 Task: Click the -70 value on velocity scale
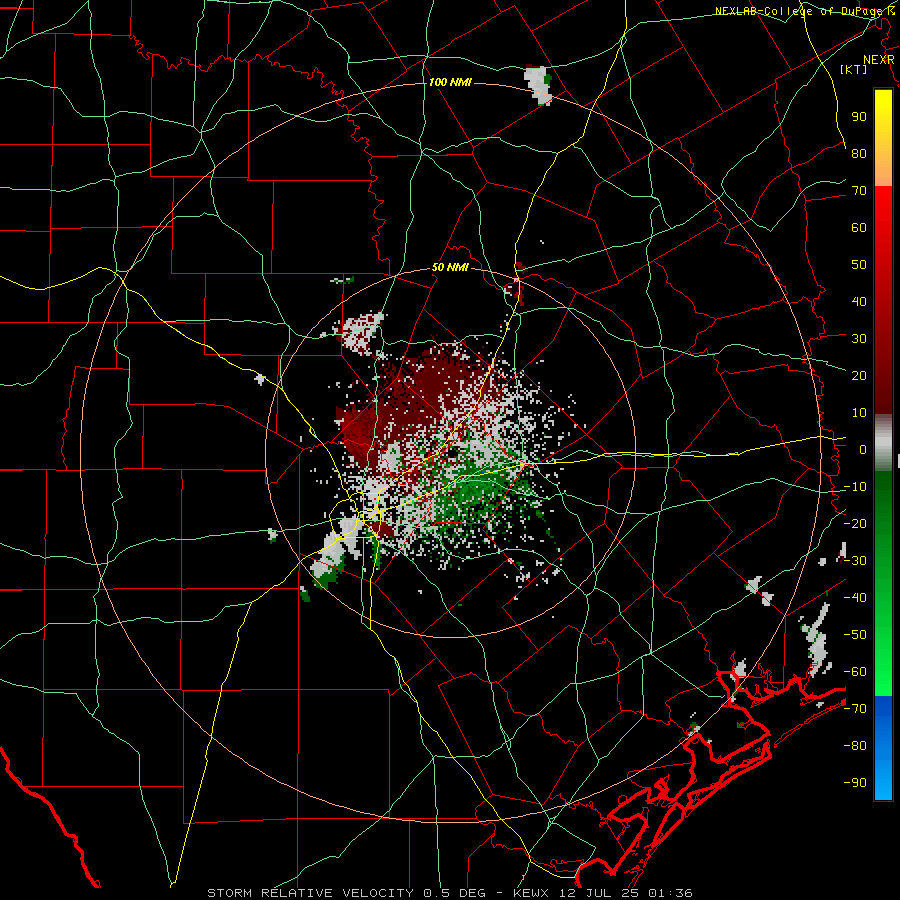(855, 709)
